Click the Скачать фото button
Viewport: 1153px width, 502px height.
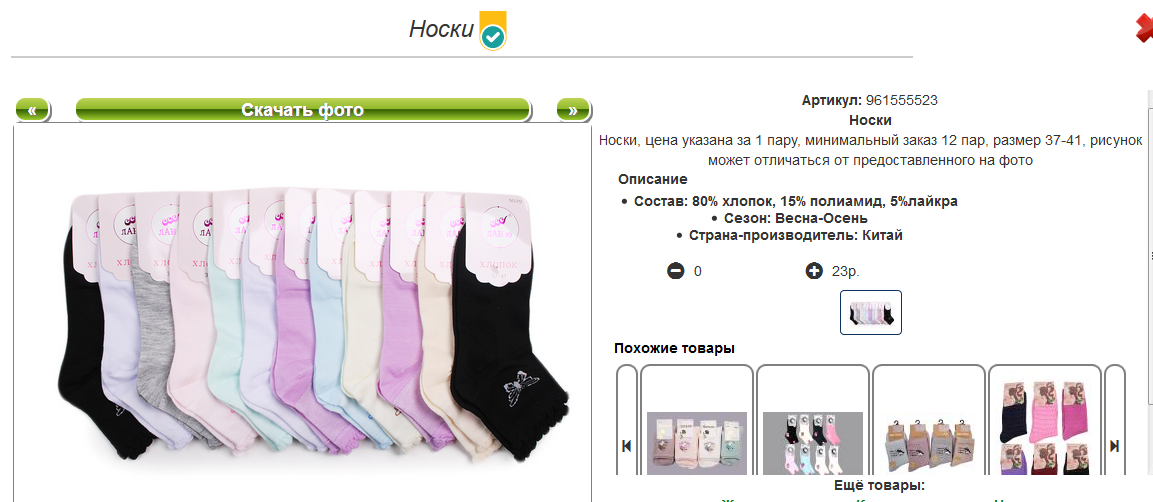pyautogui.click(x=303, y=110)
